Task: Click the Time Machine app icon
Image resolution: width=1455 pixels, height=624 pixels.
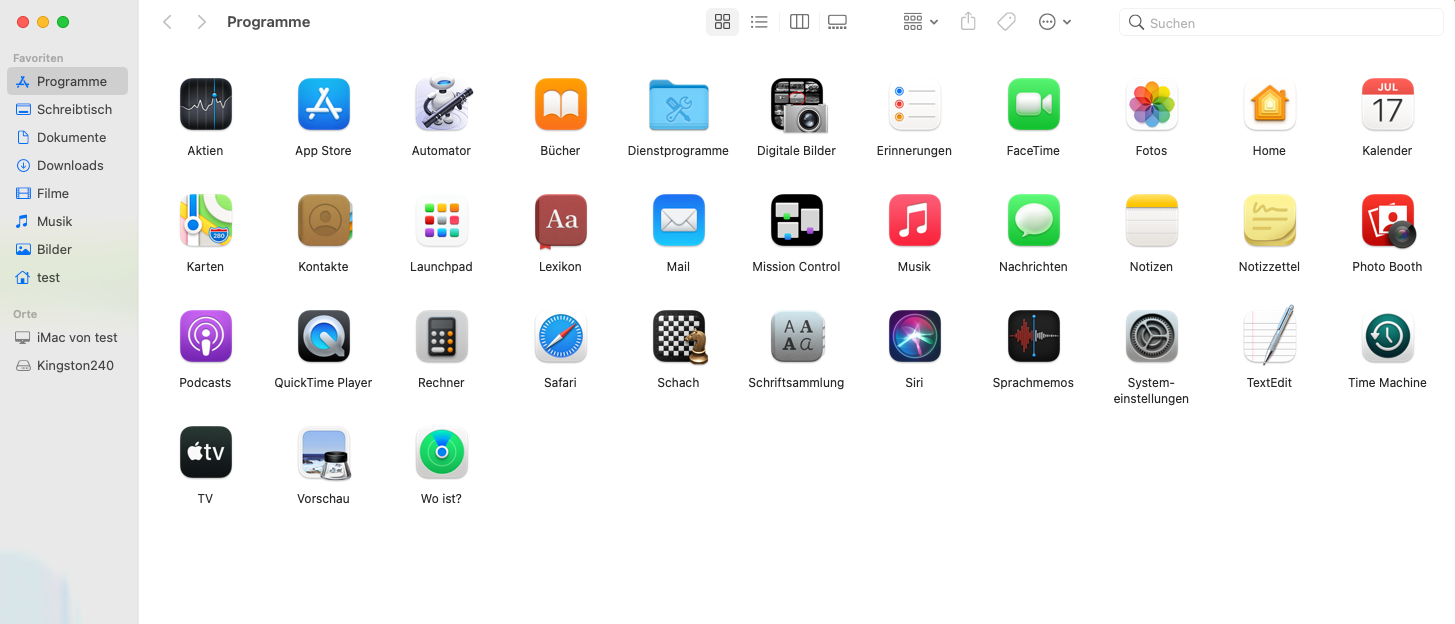Action: pyautogui.click(x=1387, y=336)
